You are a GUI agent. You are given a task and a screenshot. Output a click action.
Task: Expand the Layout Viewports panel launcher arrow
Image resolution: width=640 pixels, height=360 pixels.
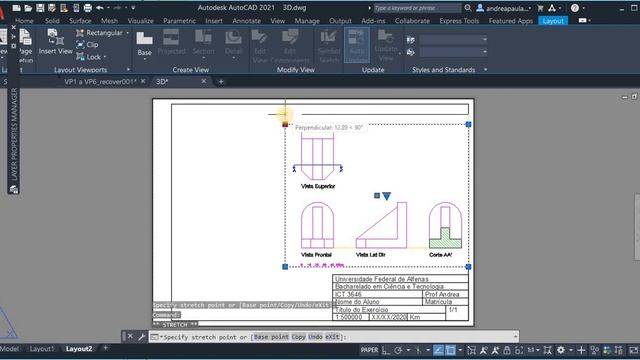128,69
